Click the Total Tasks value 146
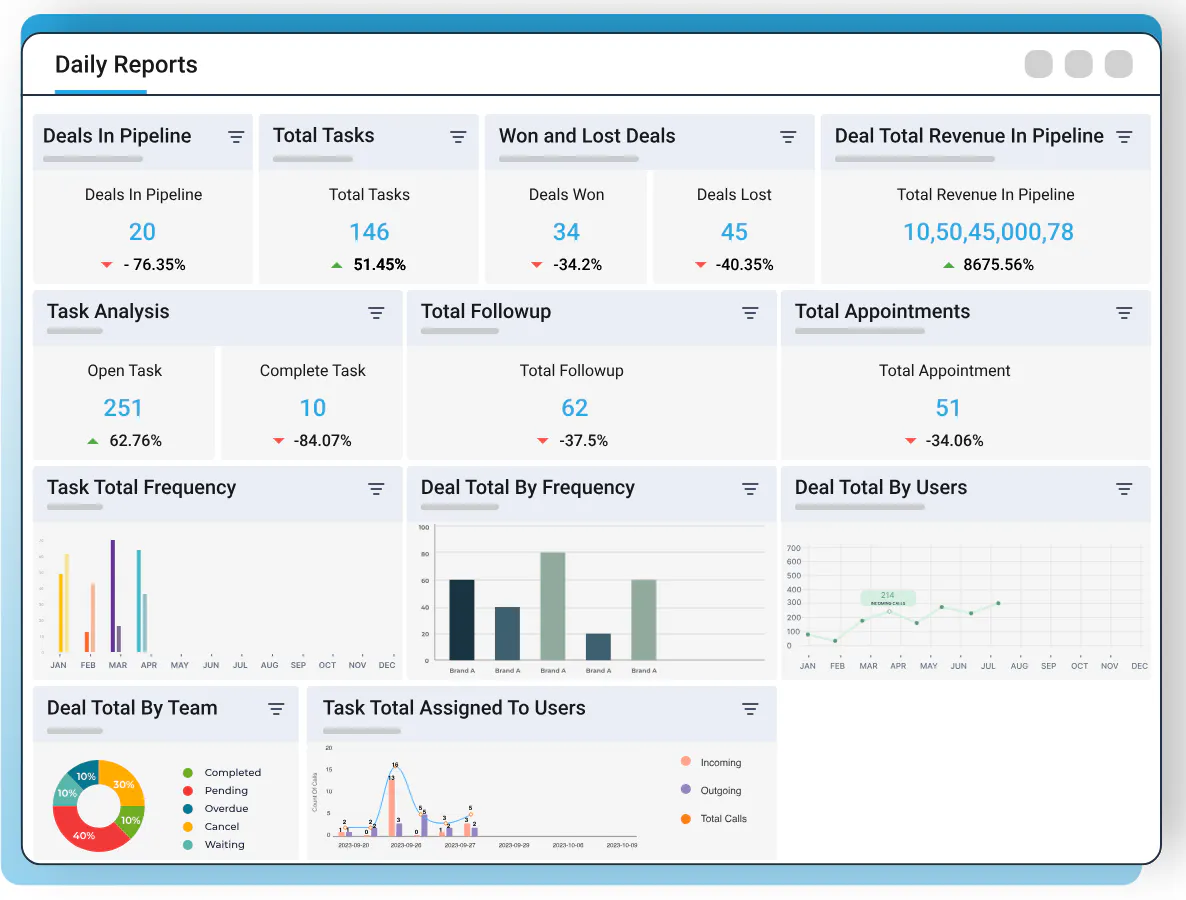Screen dimensions: 1186x900 369,231
